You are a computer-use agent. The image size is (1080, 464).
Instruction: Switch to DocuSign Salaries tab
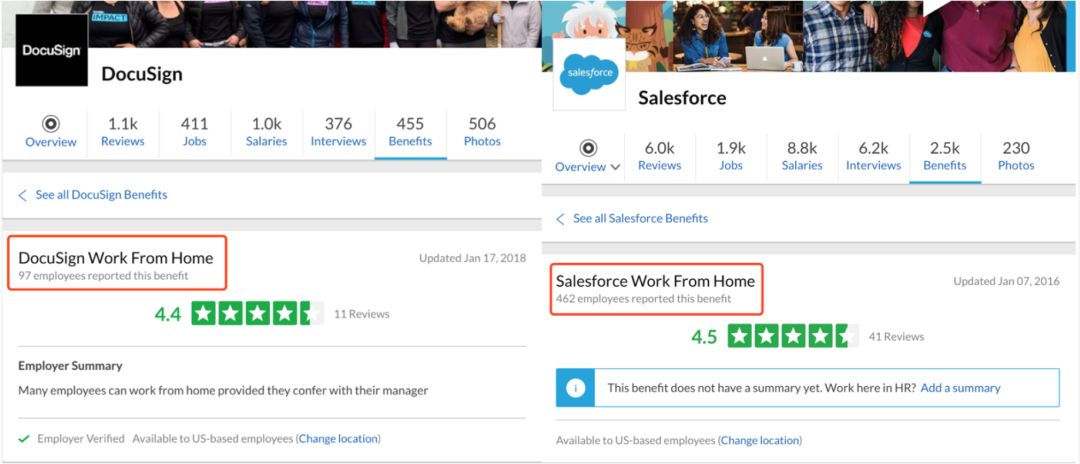coord(266,132)
